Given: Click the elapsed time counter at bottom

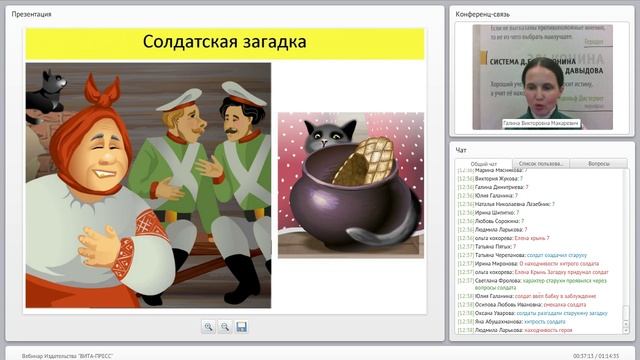Looking at the screenshot, I should coord(596,356).
